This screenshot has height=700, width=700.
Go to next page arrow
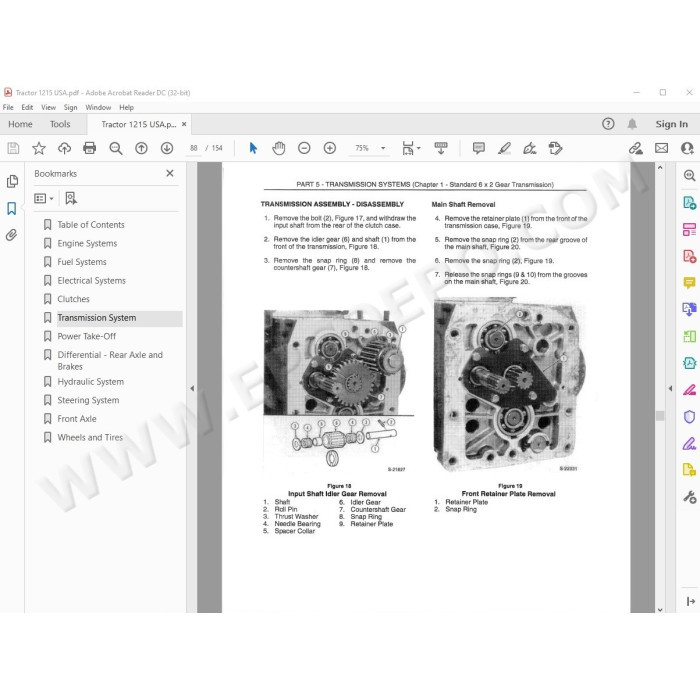pos(167,148)
